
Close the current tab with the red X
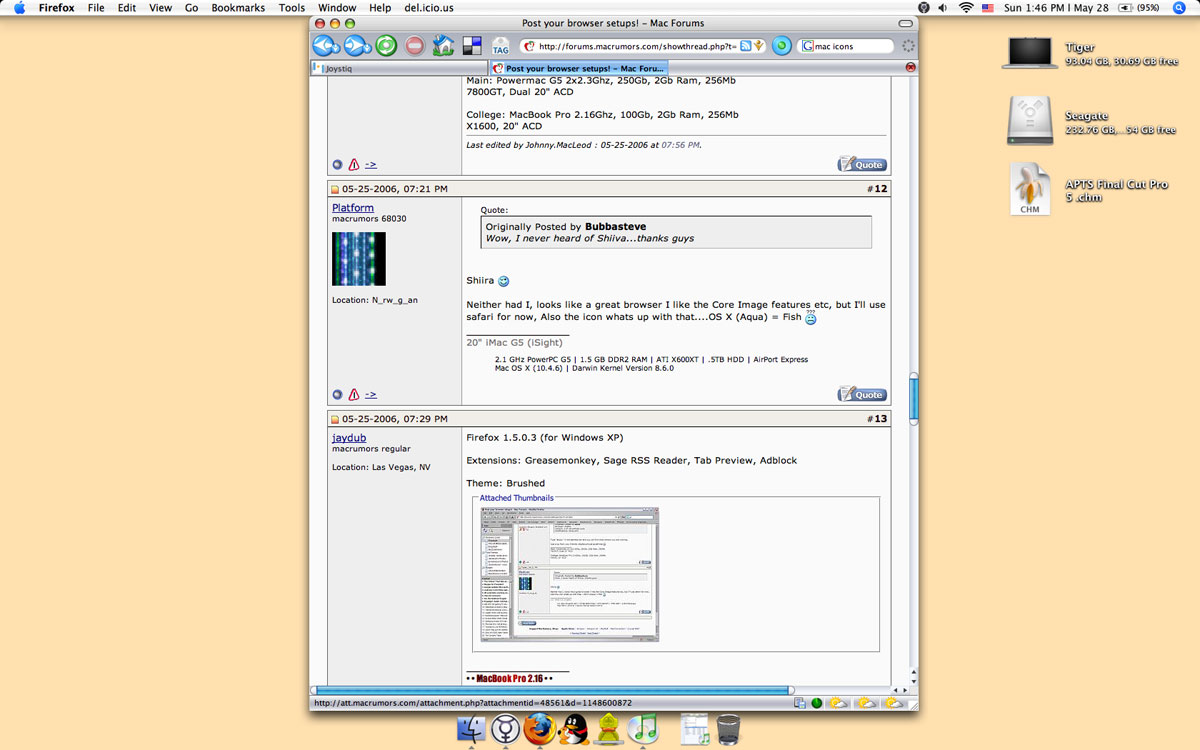pyautogui.click(x=910, y=67)
